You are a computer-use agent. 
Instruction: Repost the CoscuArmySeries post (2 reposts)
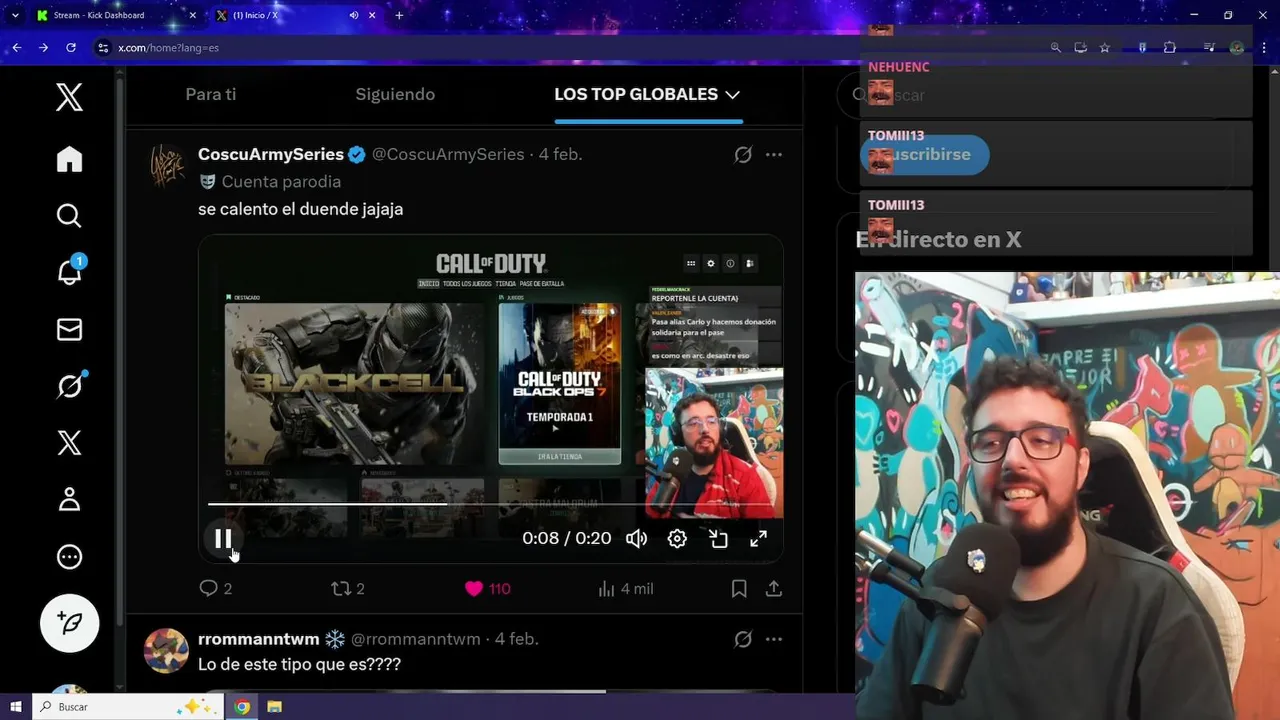tap(348, 589)
